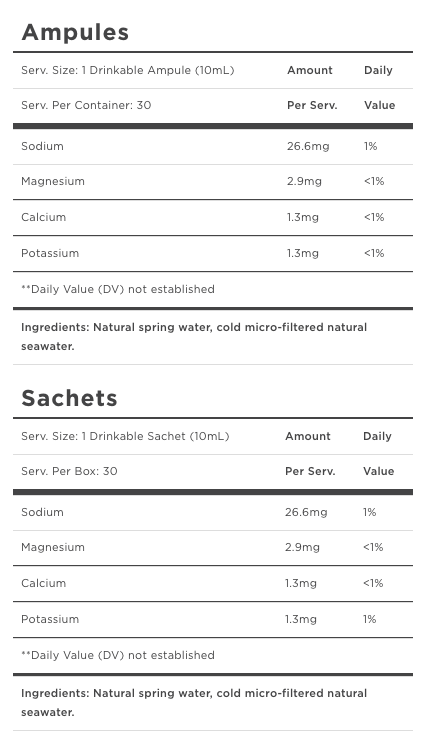Click 2.9mg Magnesium value in Sachets table
Image resolution: width=426 pixels, height=741 pixels.
(302, 548)
